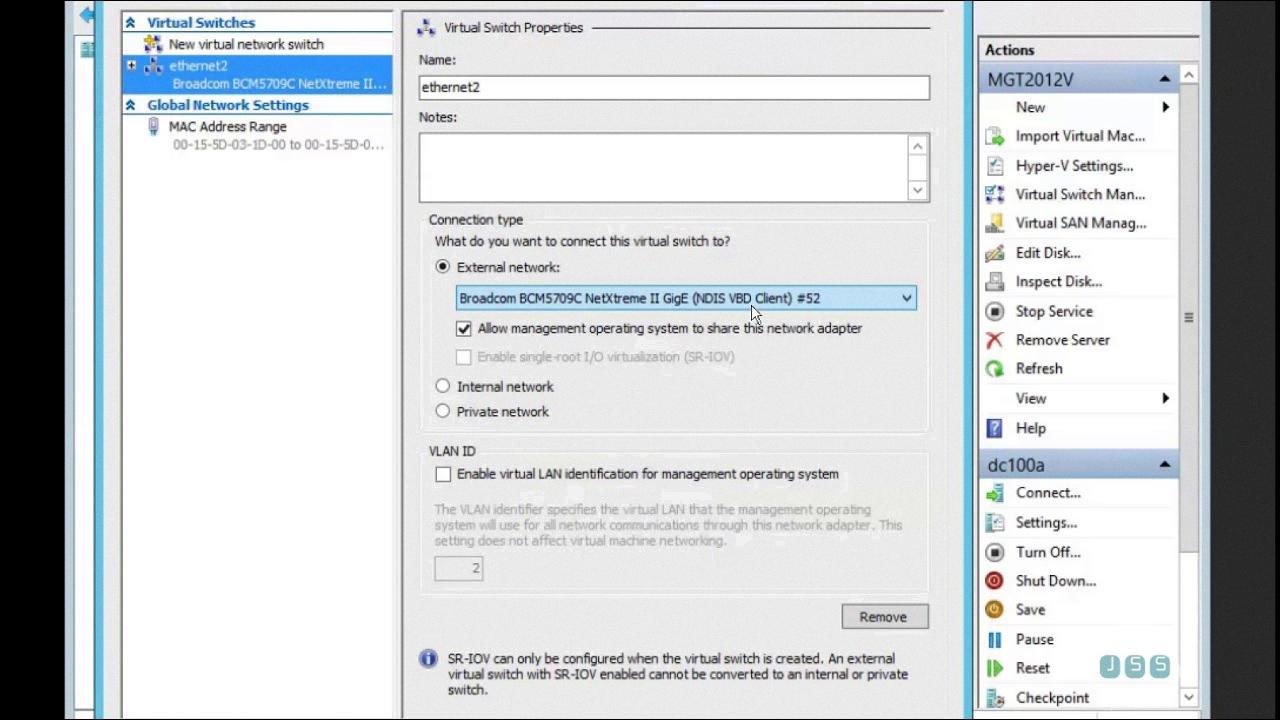Image resolution: width=1280 pixels, height=720 pixels.
Task: Click the MAC Address Range icon
Action: click(153, 126)
